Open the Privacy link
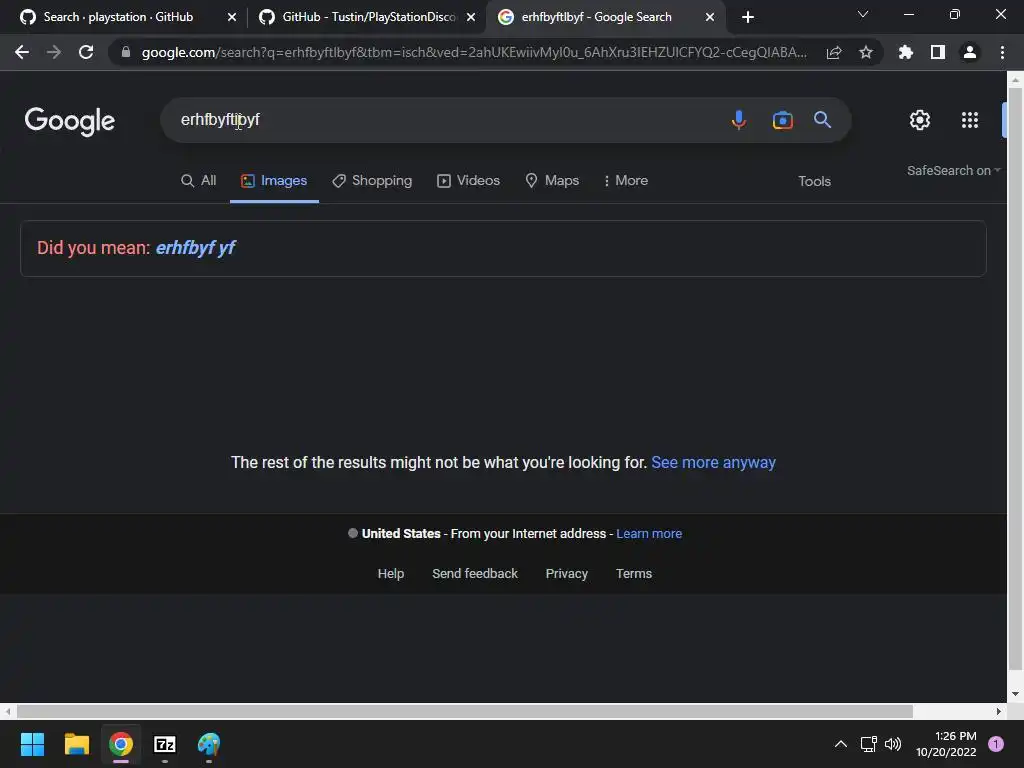Screen dimensions: 1024x768 click(x=567, y=573)
